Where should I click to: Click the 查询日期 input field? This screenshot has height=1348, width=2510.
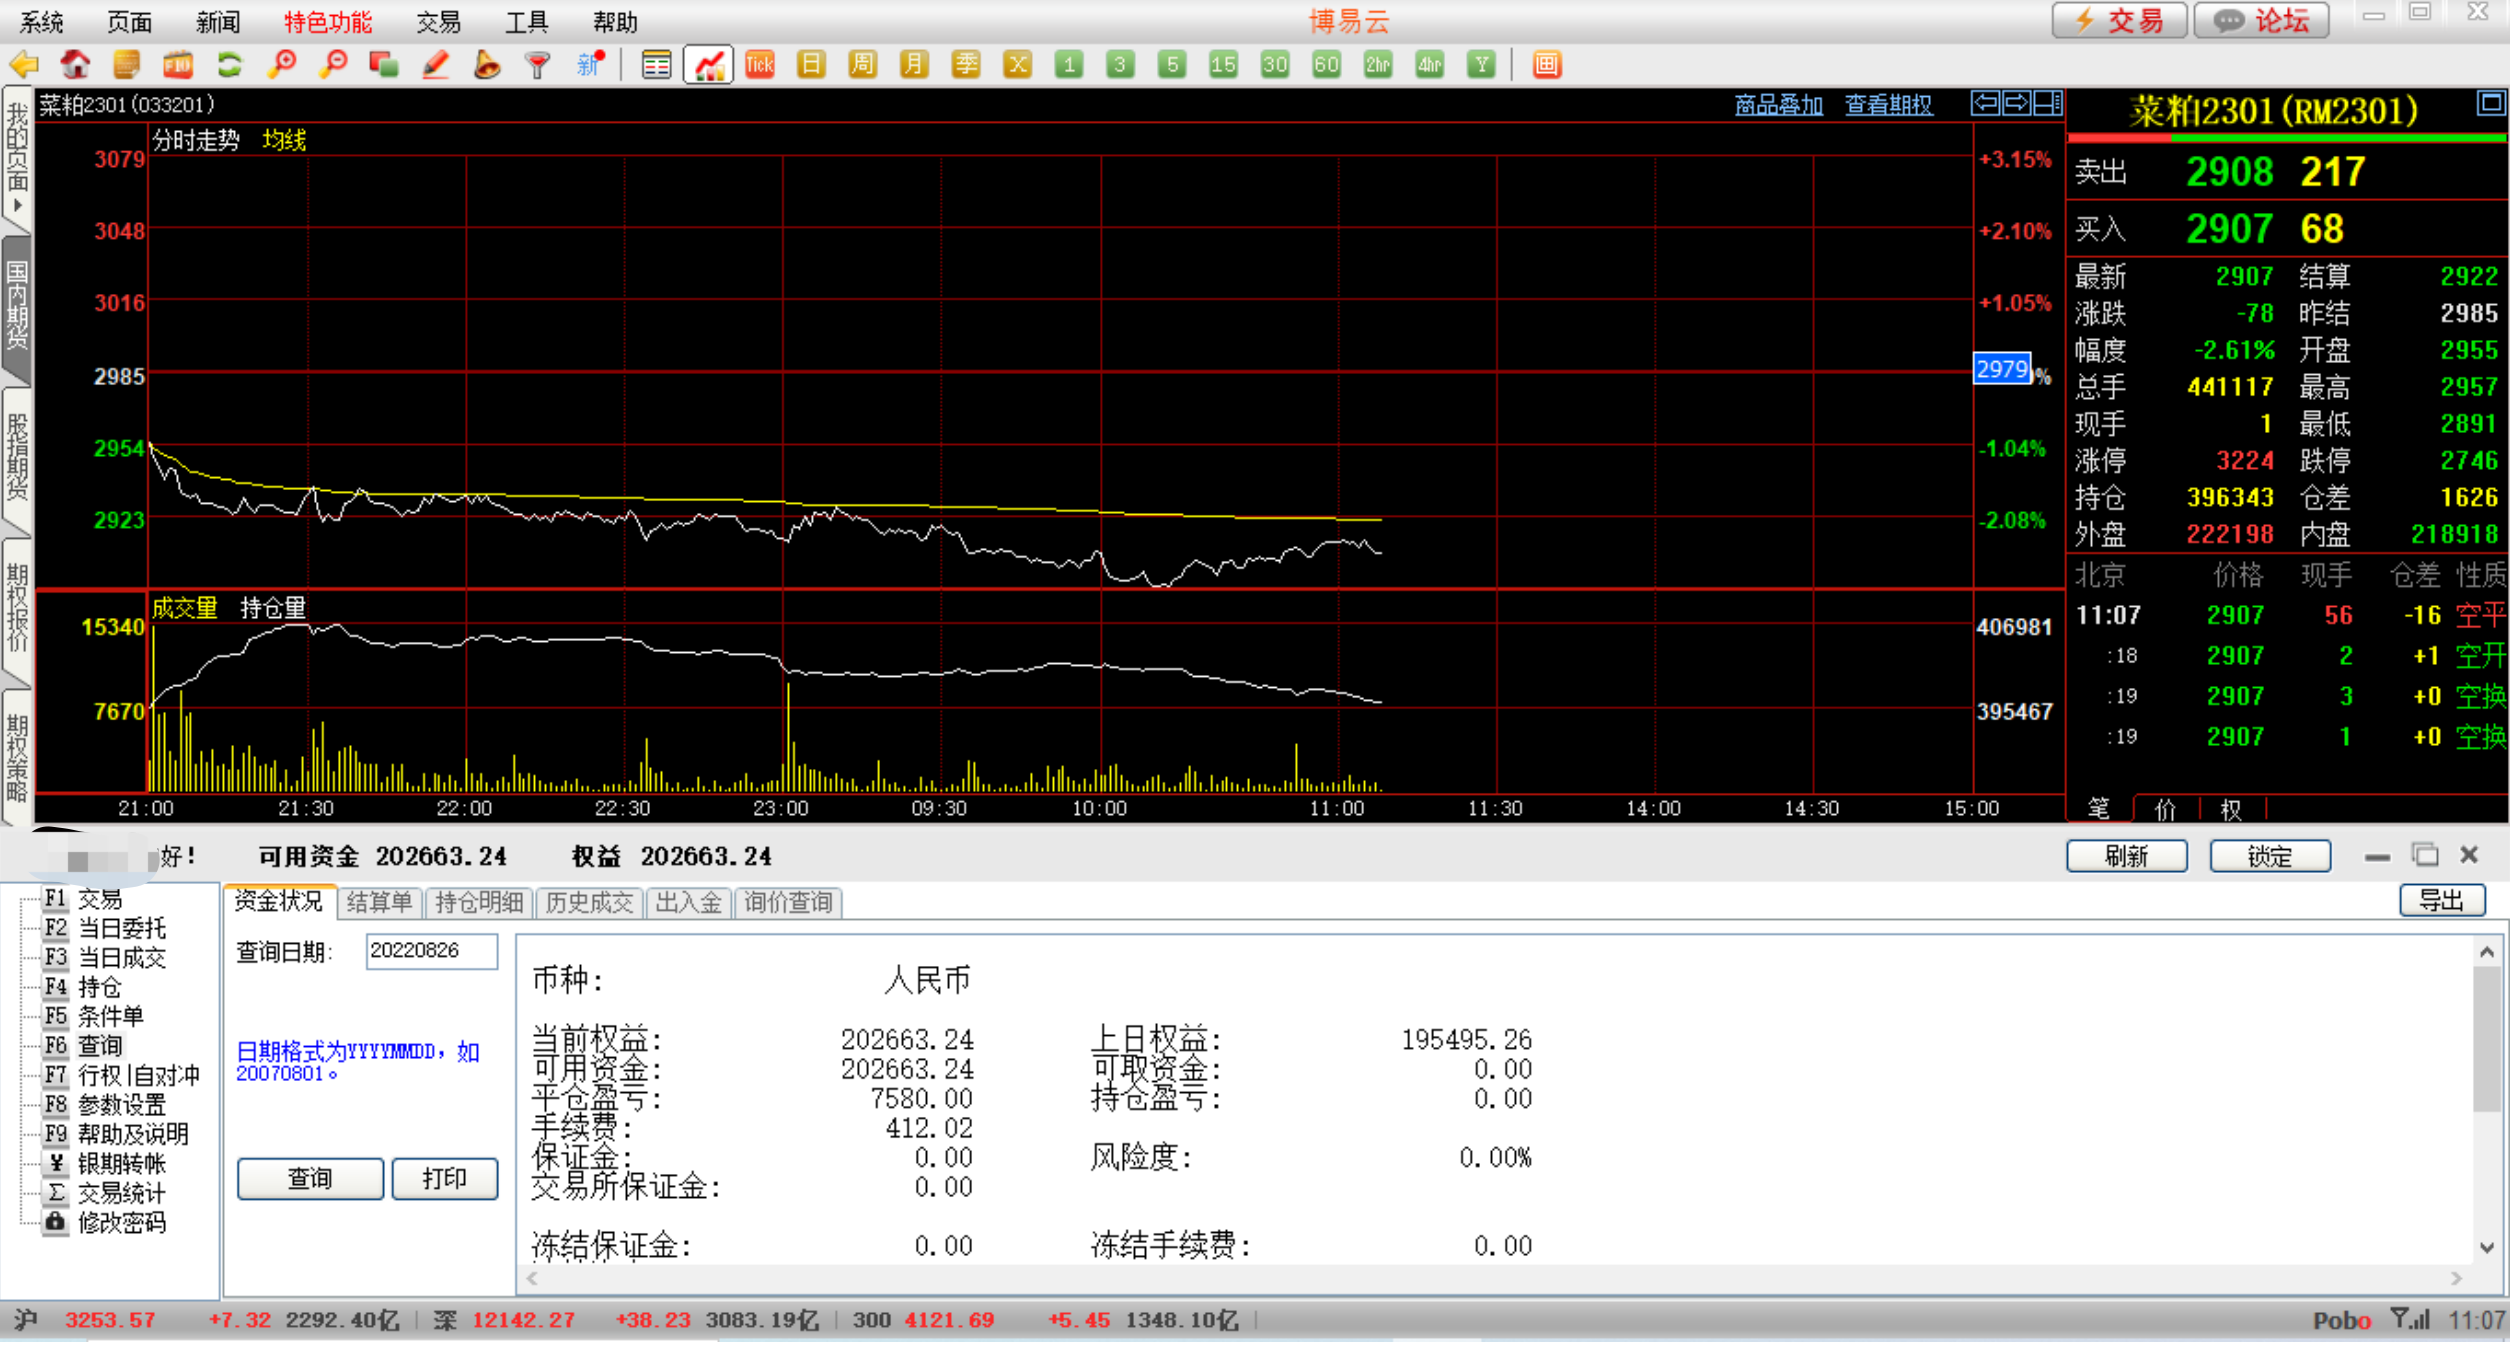pos(431,951)
